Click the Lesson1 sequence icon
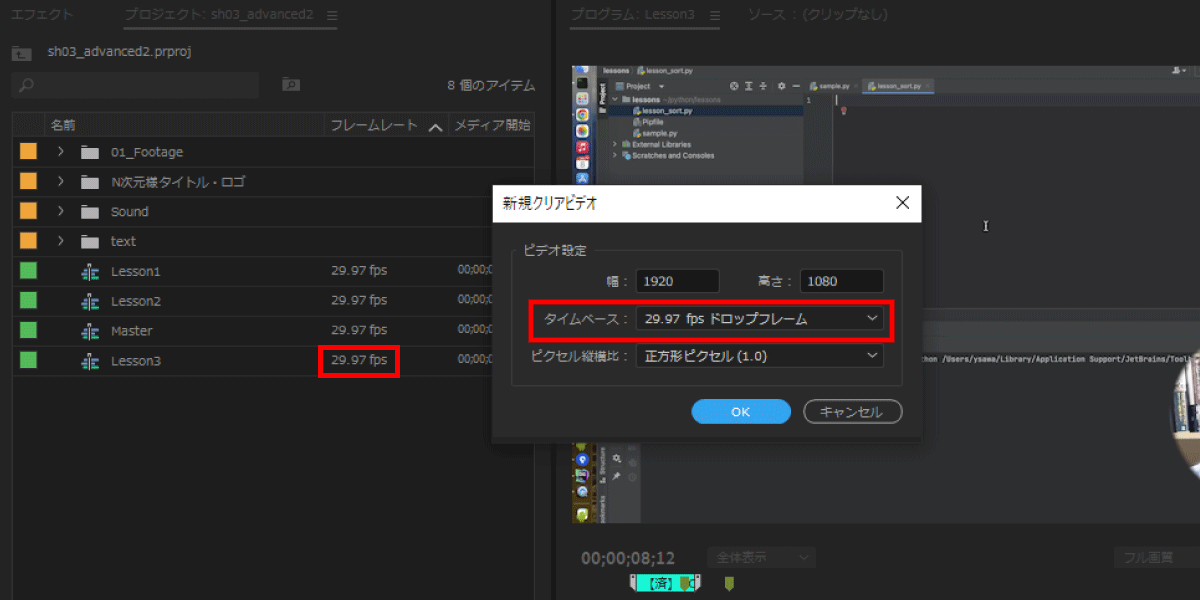The width and height of the screenshot is (1200, 600). [90, 272]
